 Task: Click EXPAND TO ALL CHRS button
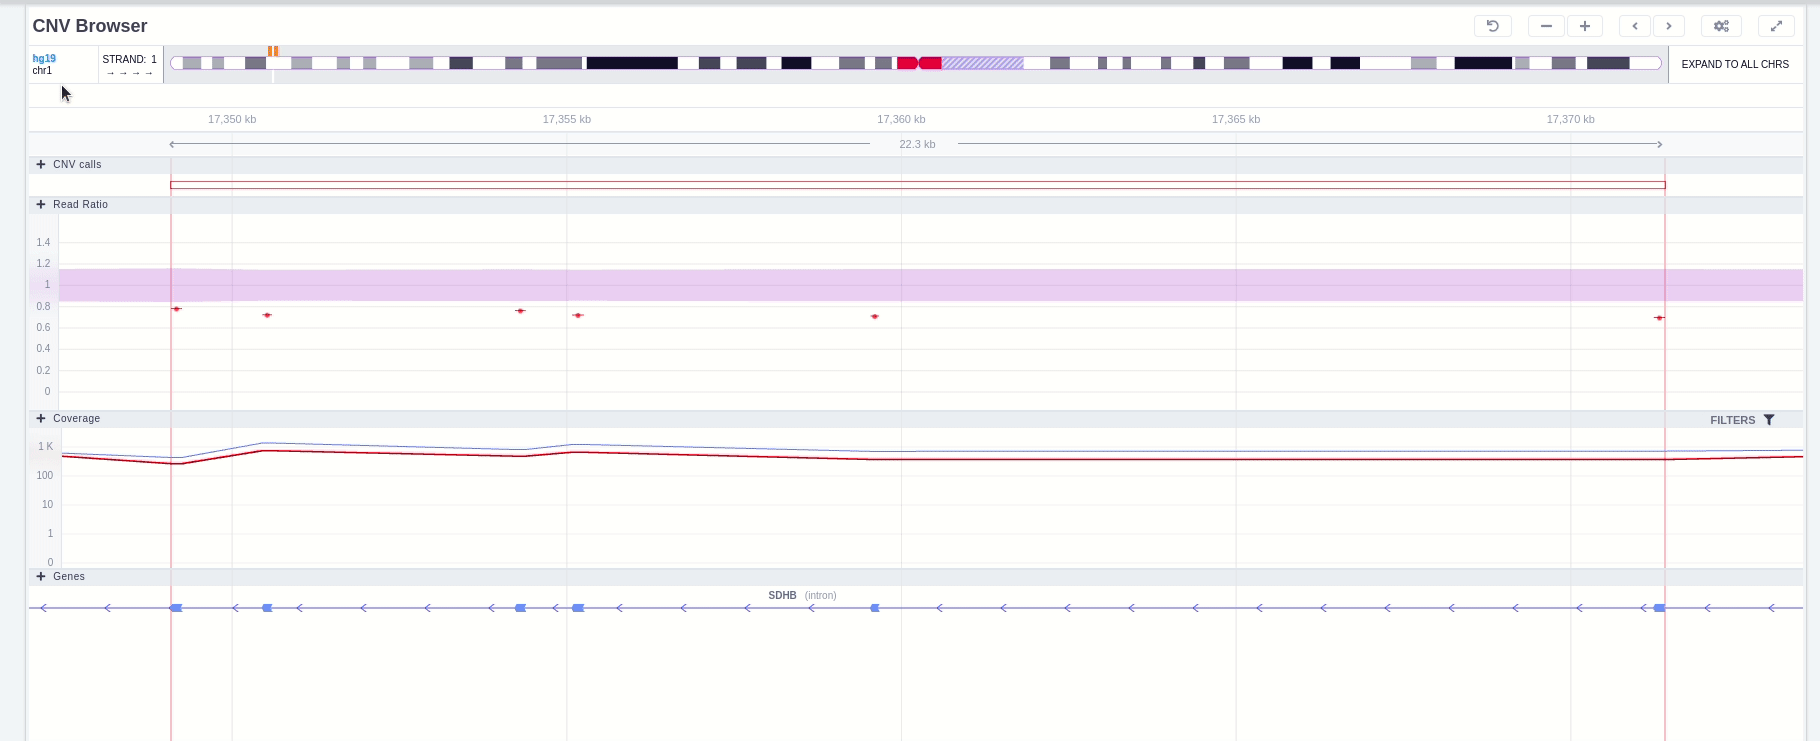(1735, 64)
